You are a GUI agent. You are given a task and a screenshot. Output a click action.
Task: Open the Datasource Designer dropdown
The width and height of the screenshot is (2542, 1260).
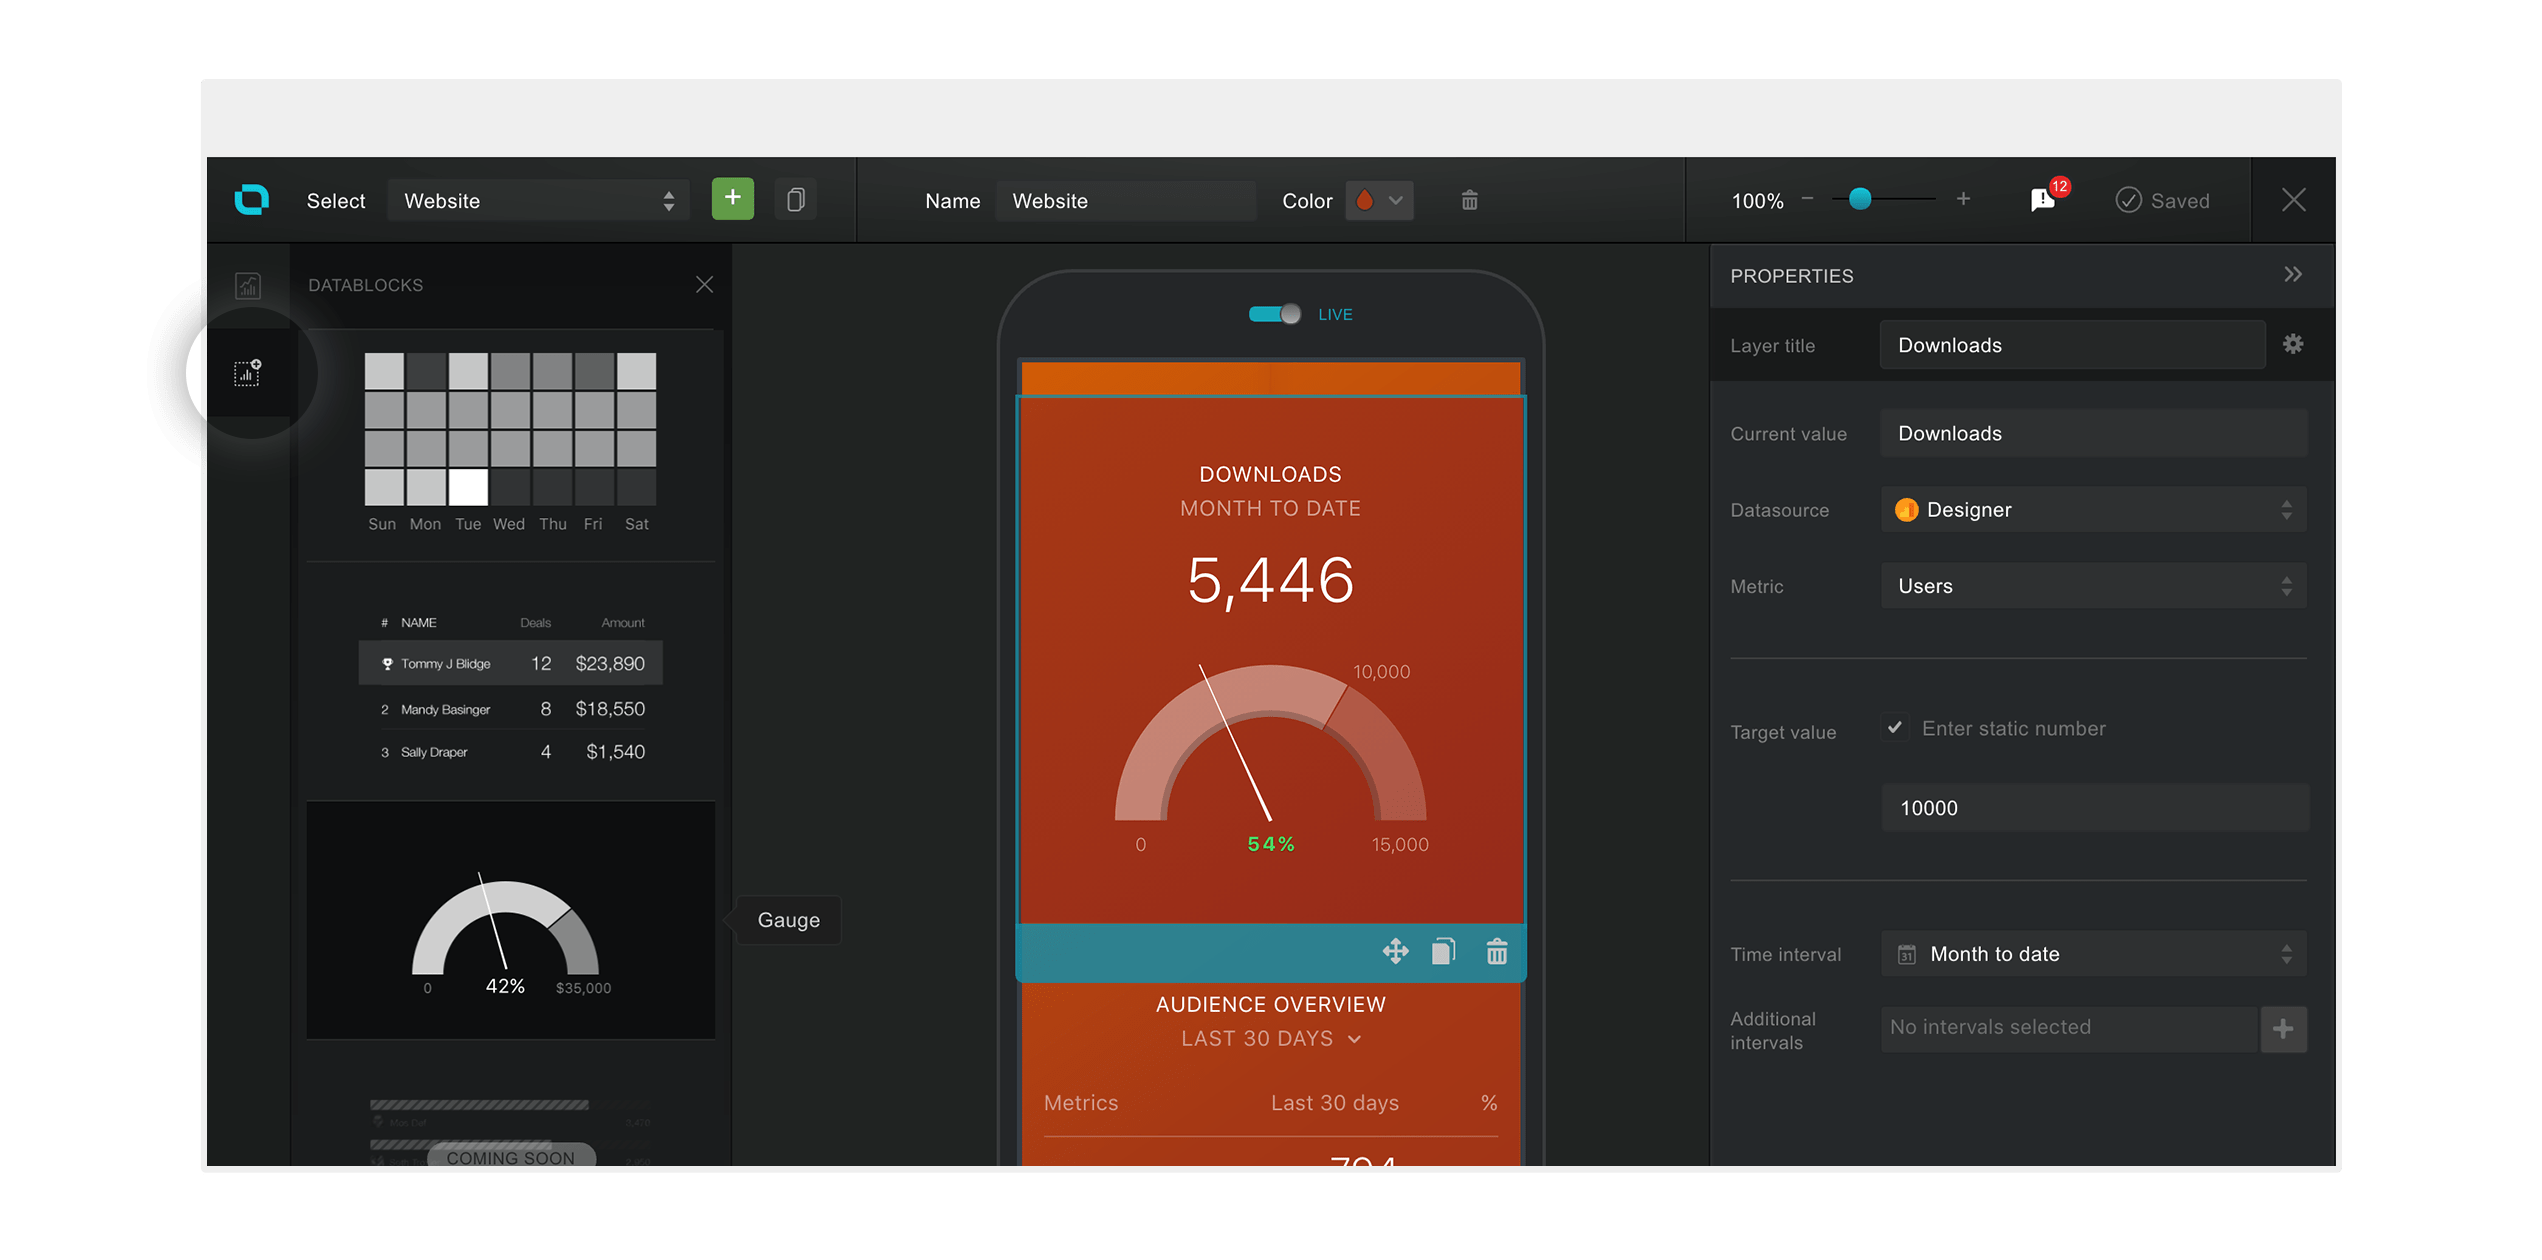coord(2093,510)
